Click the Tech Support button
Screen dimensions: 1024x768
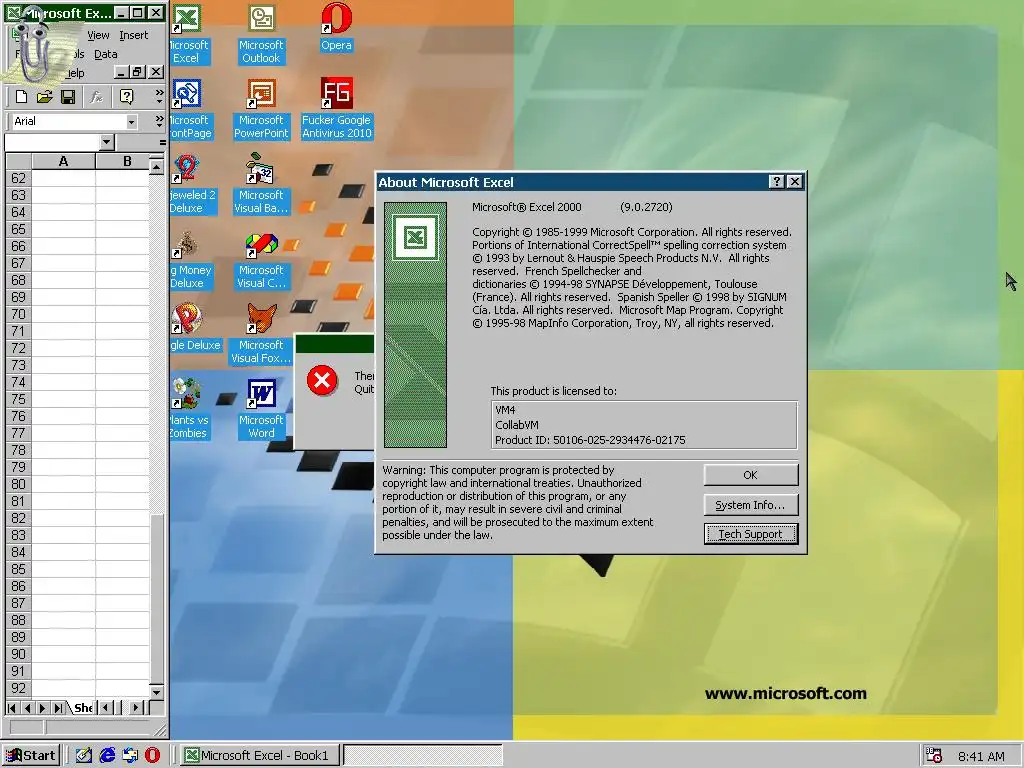pyautogui.click(x=750, y=534)
